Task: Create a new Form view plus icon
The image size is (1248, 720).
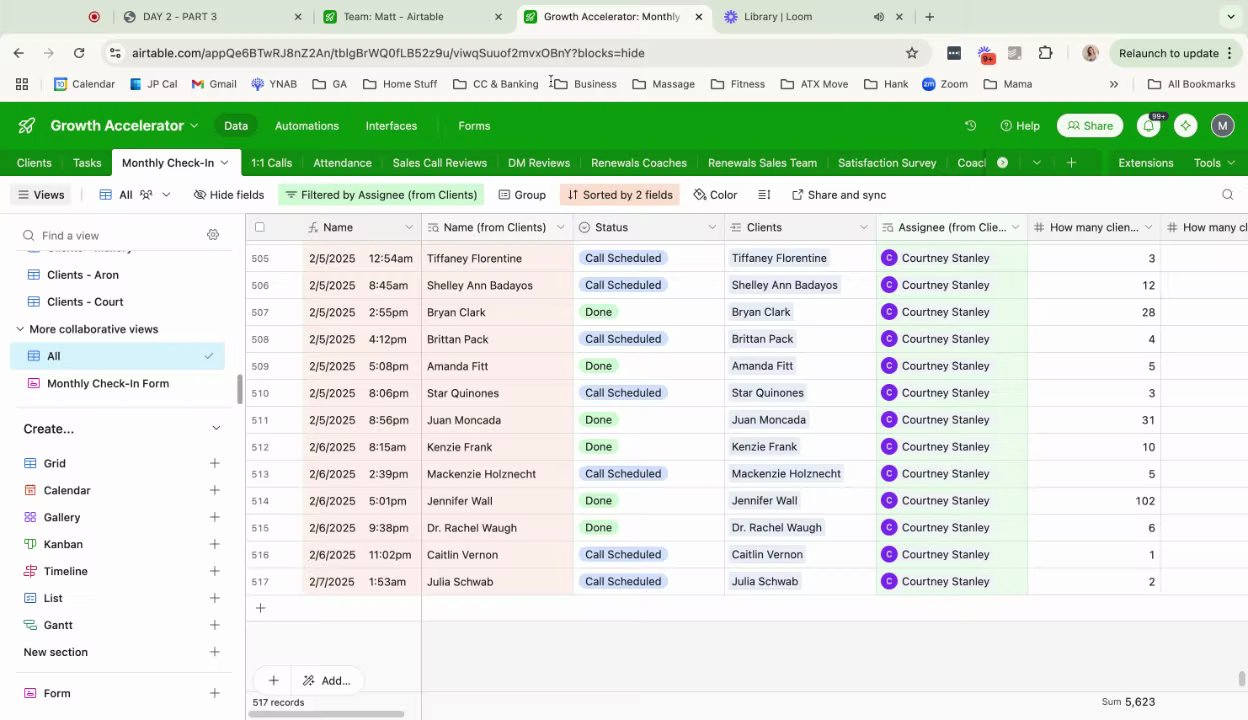Action: tap(214, 694)
